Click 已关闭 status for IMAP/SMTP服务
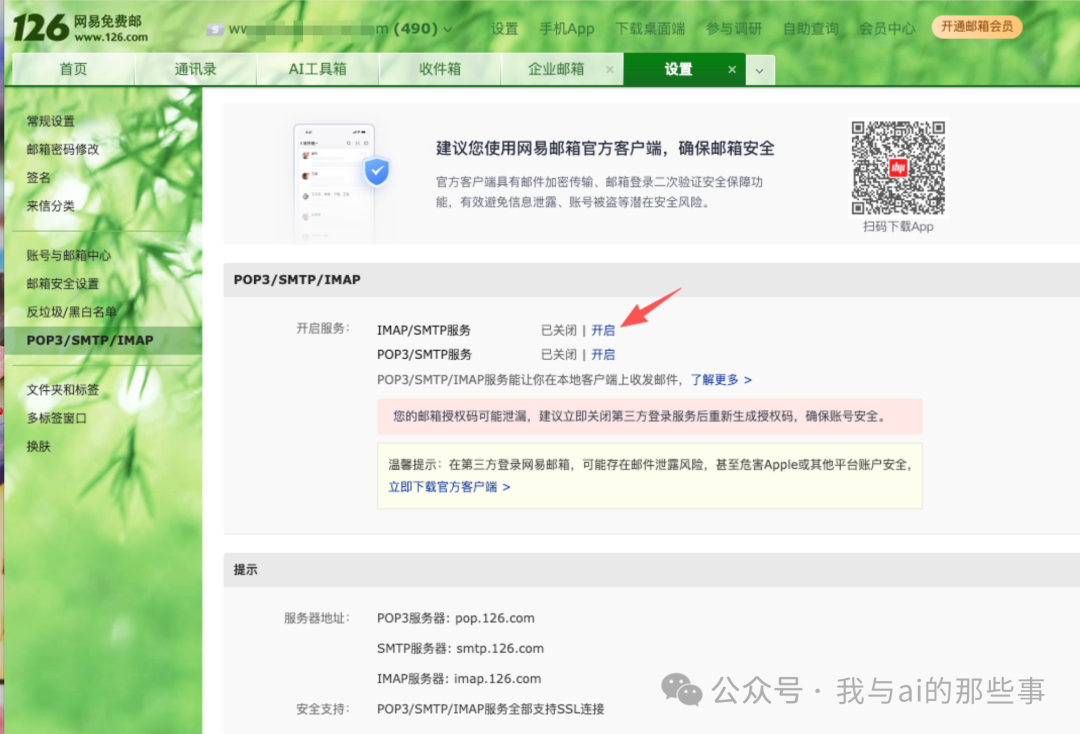Screen dimensions: 1080x734 (x=559, y=331)
